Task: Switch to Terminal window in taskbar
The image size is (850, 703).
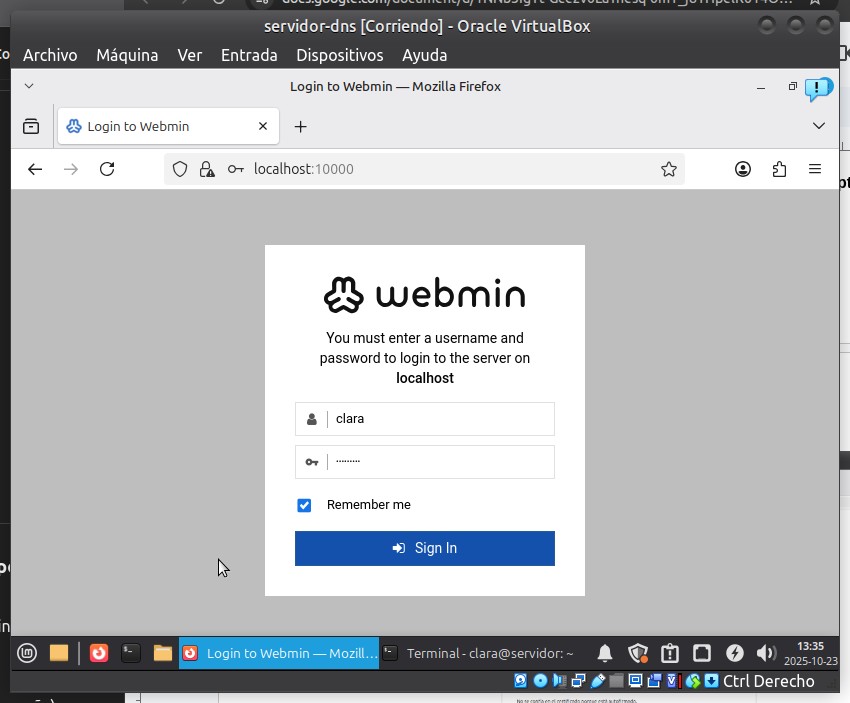Action: coord(478,653)
